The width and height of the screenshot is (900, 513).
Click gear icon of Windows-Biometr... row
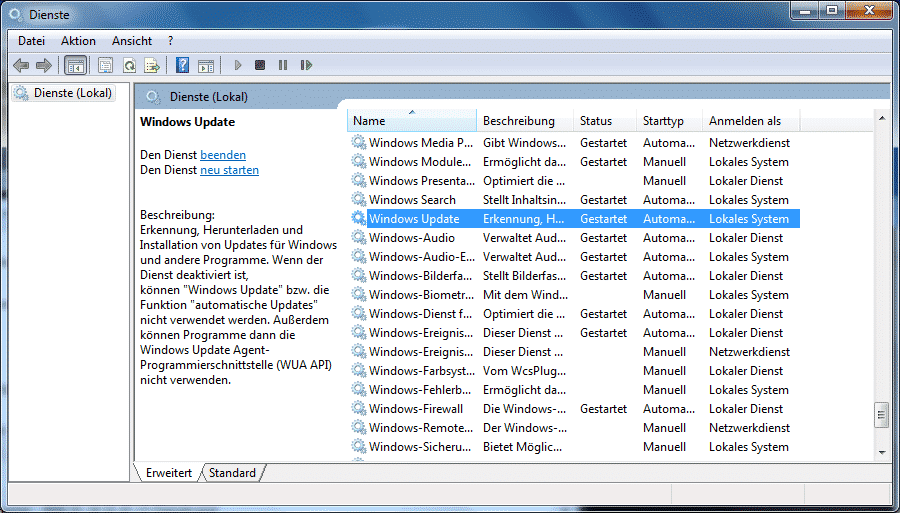pos(359,294)
